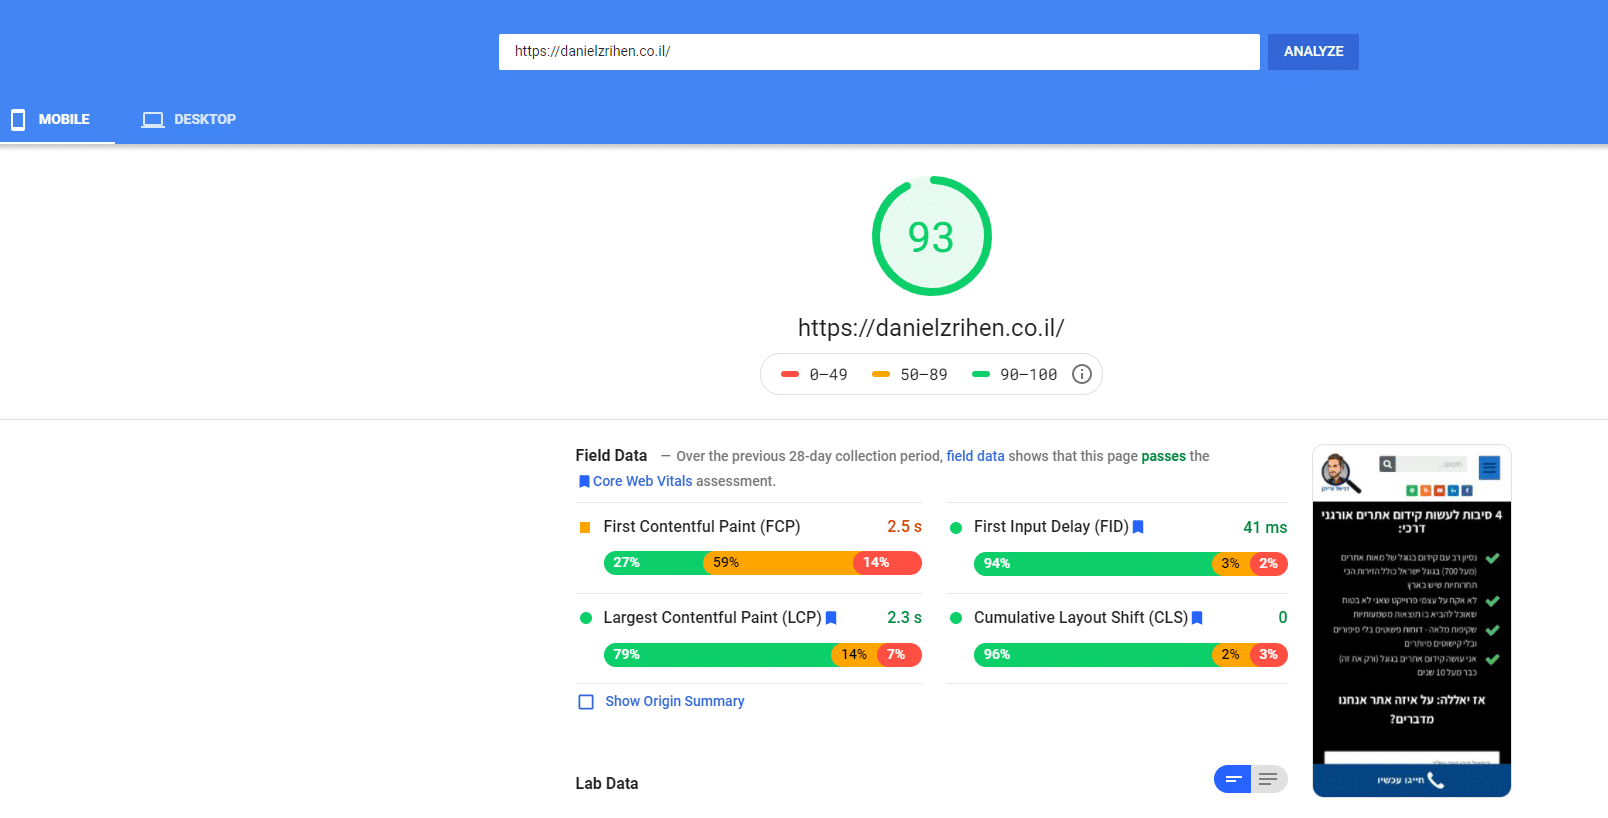Image resolution: width=1608 pixels, height=818 pixels.
Task: Click the mobile phone icon
Action: (18, 120)
